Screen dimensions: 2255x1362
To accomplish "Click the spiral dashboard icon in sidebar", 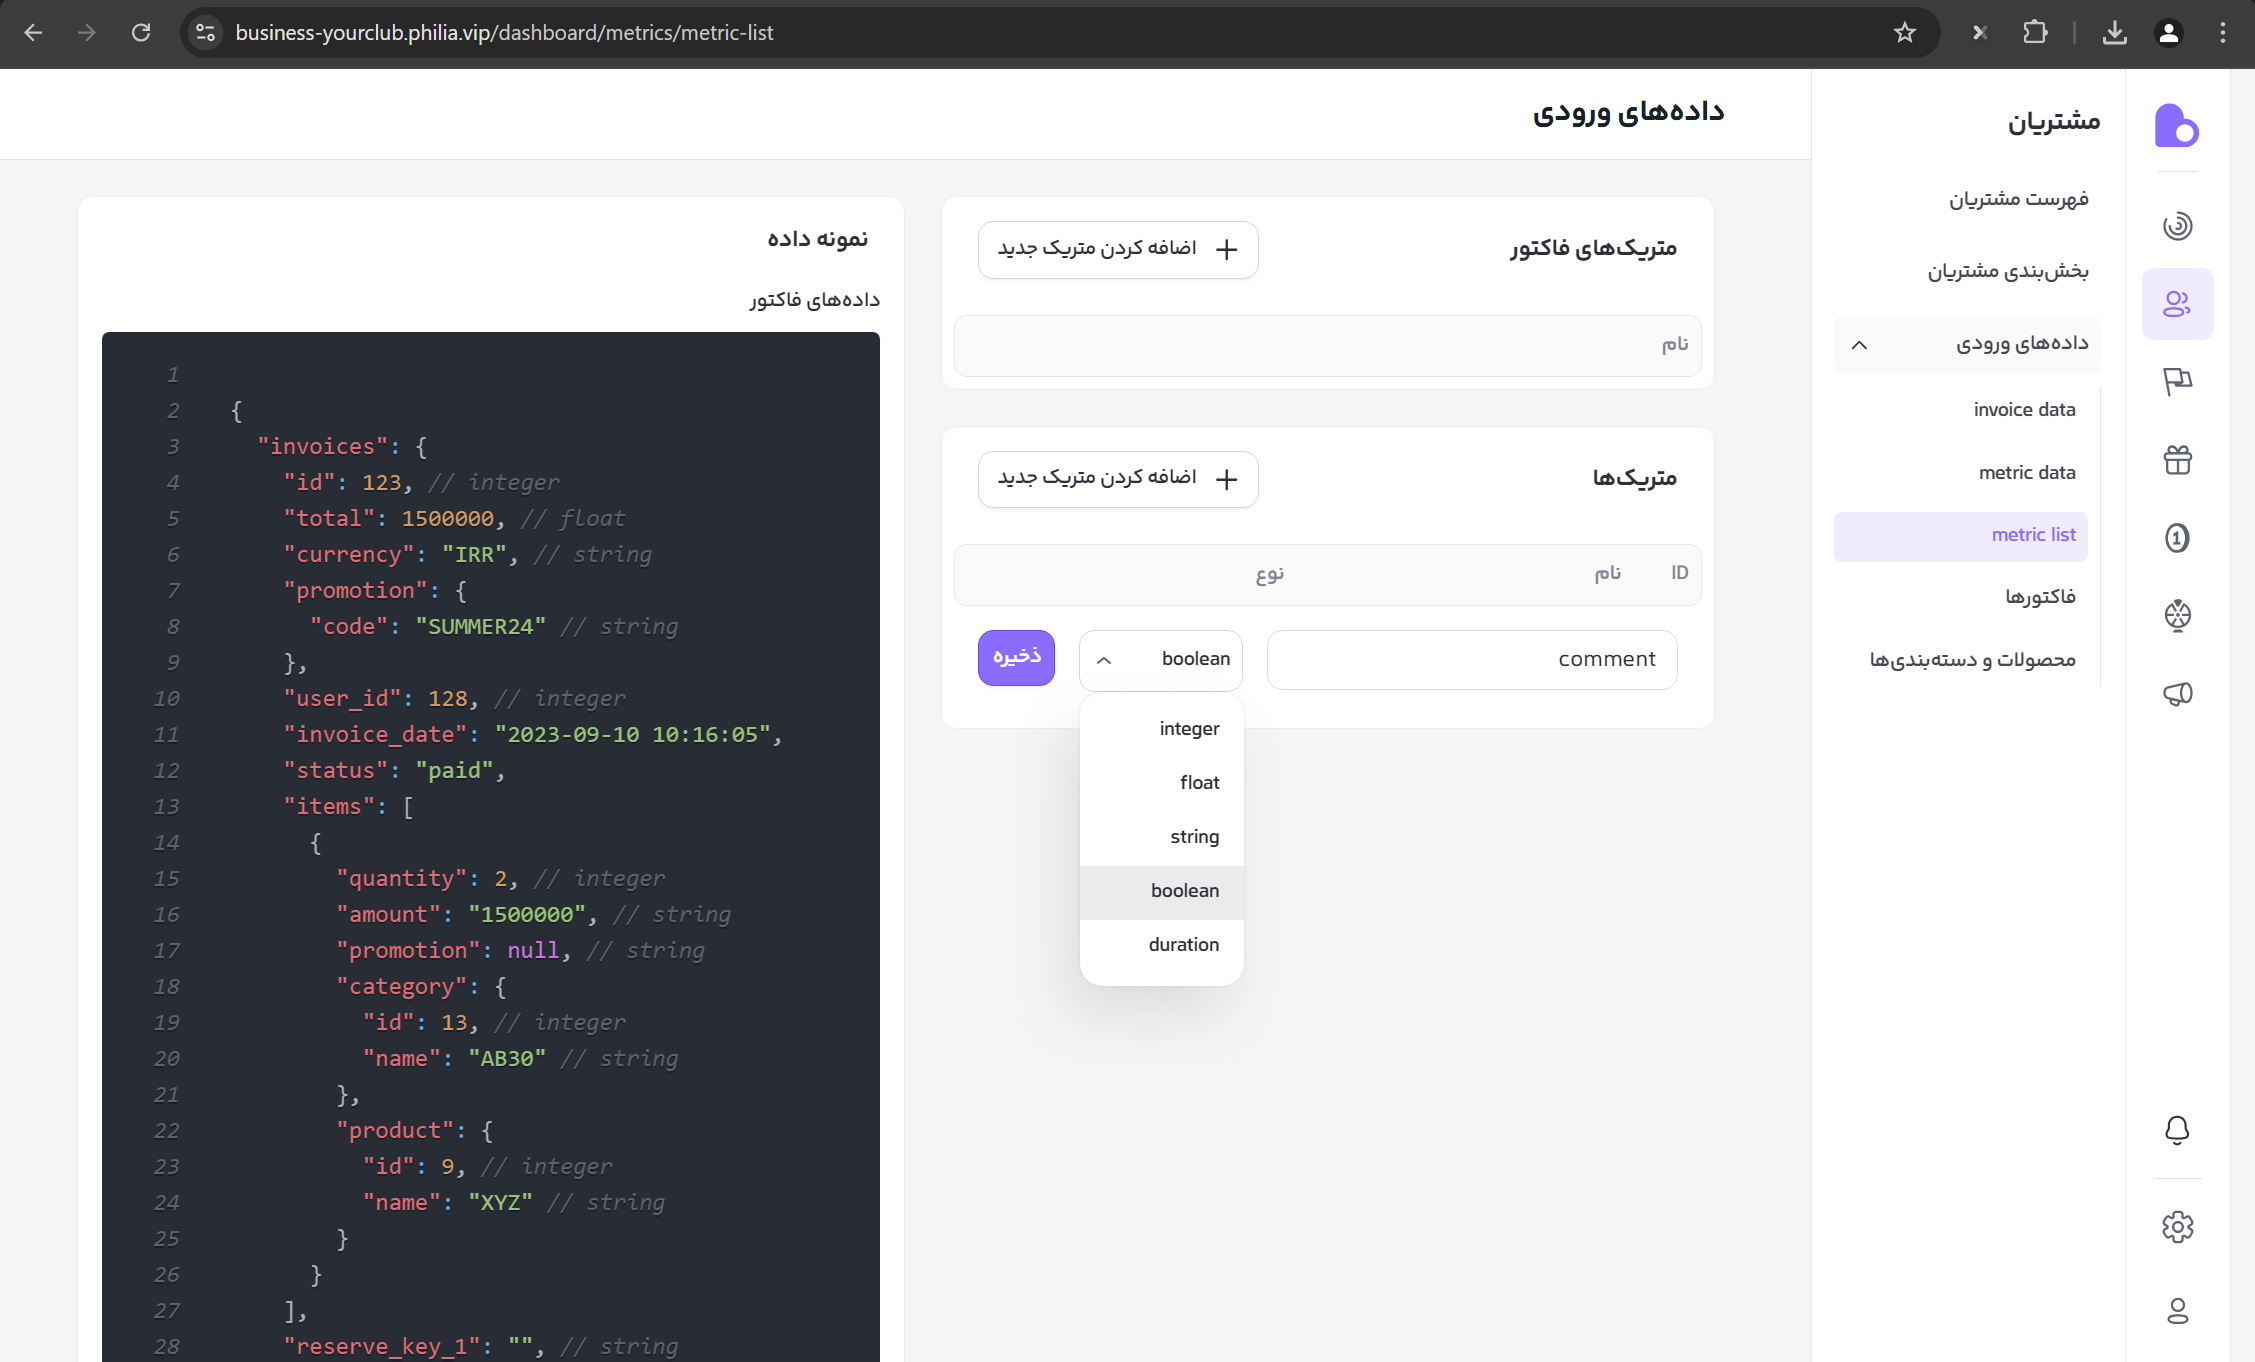I will [2177, 226].
